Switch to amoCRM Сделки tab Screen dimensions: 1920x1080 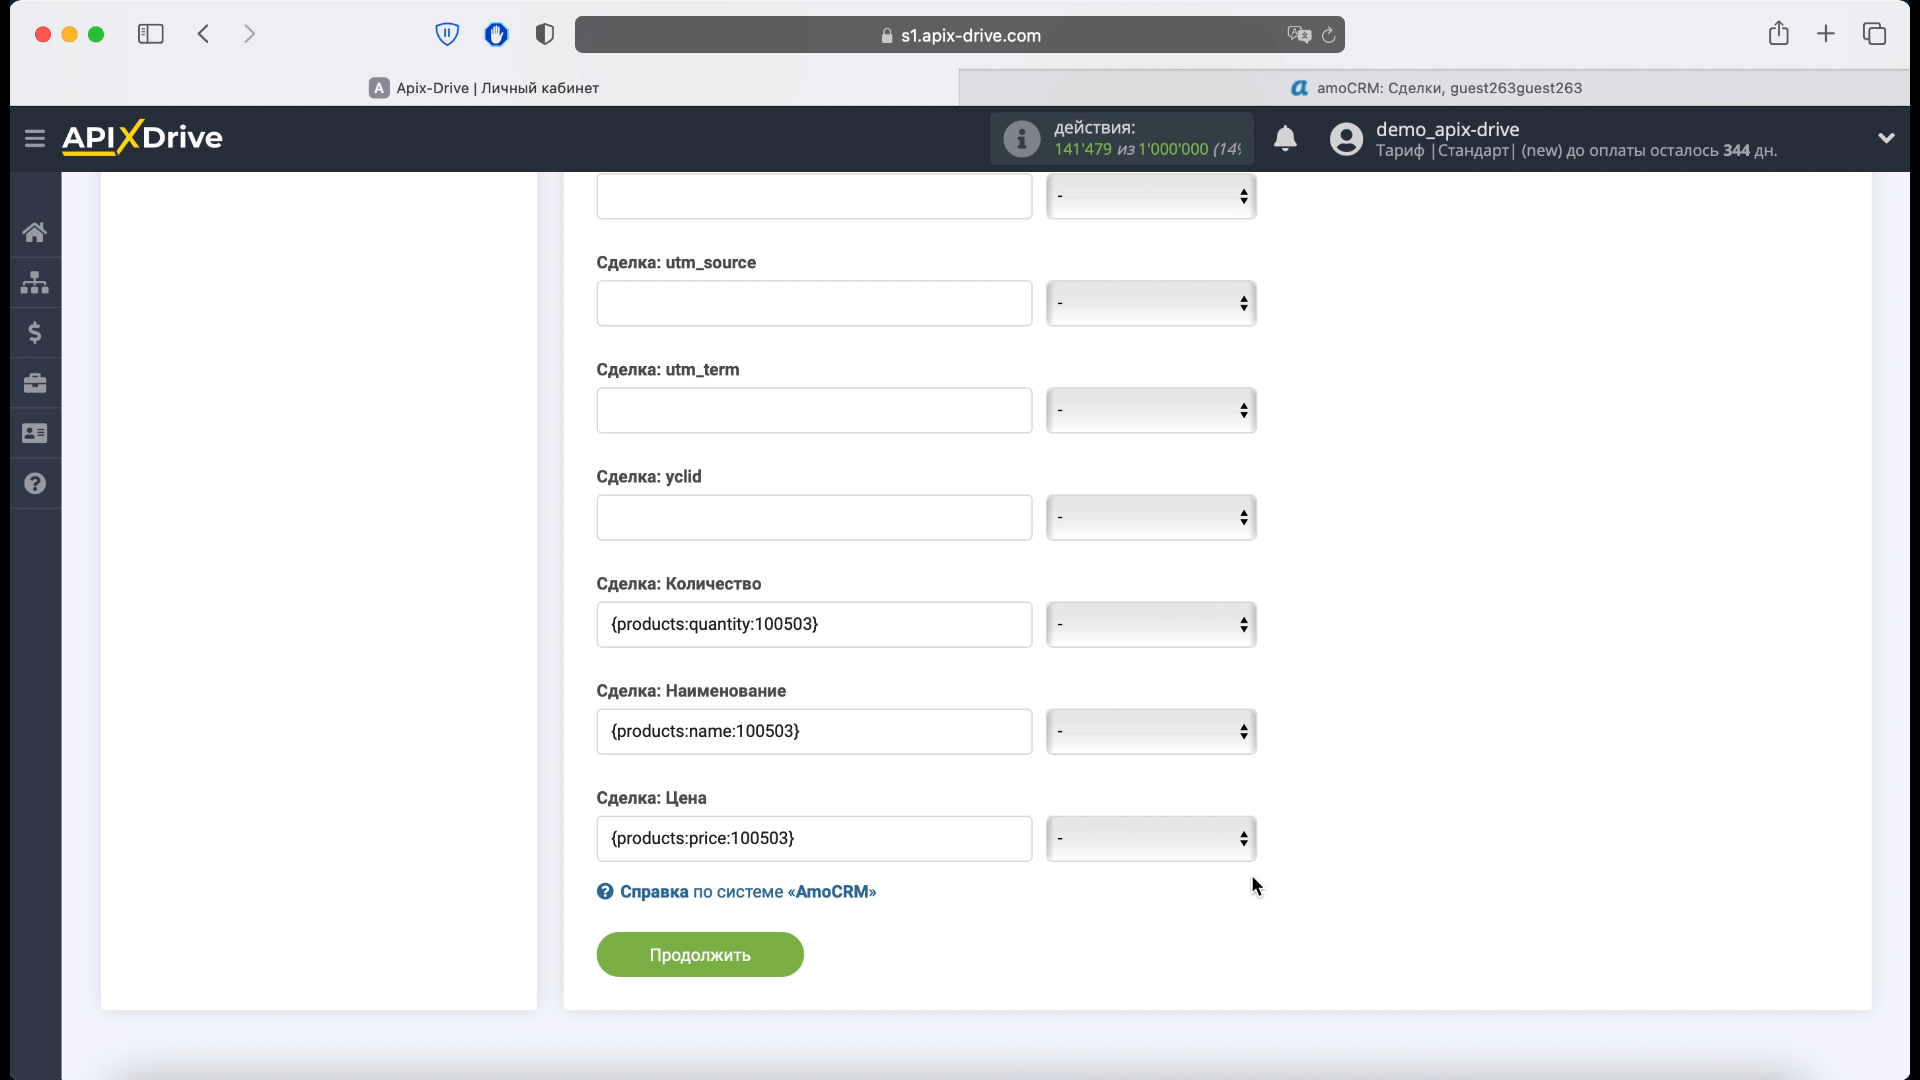pos(1435,88)
